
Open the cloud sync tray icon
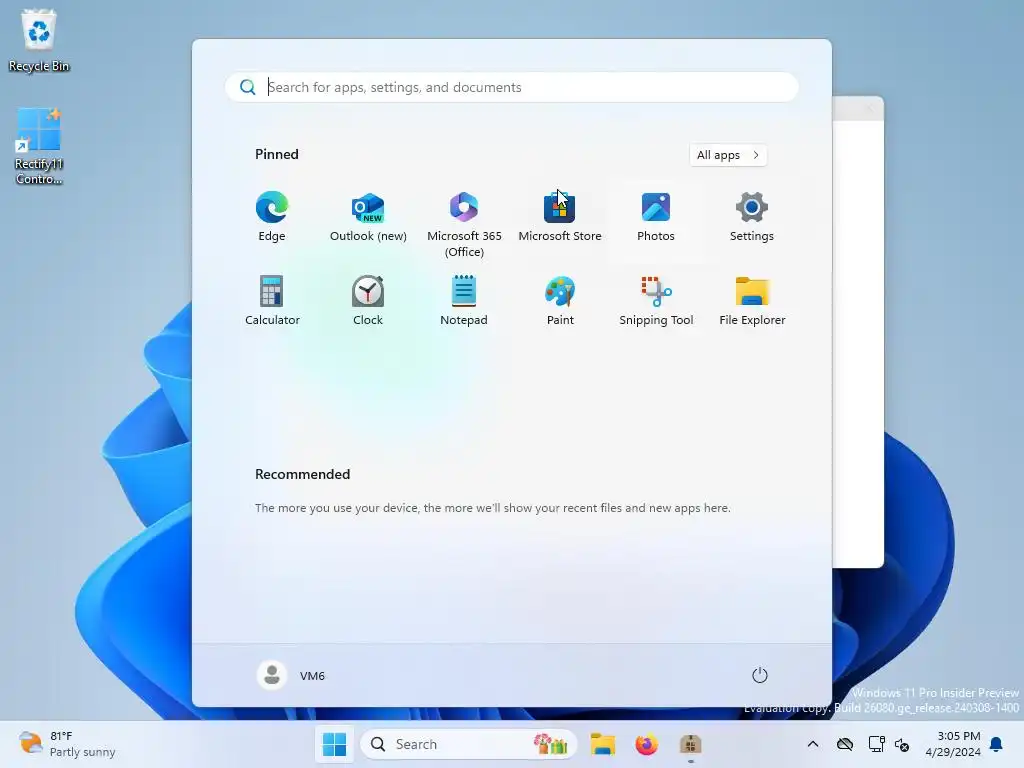844,744
